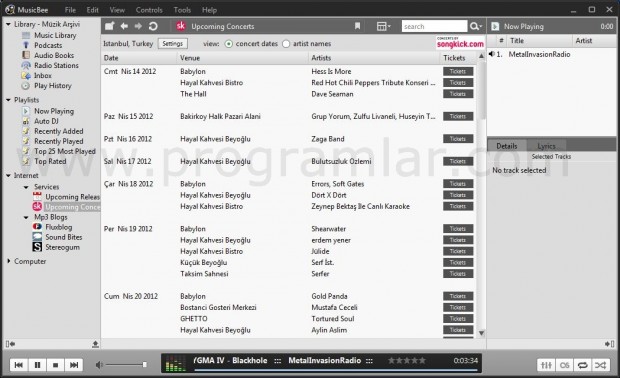Click the search input field
This screenshot has width=620, height=378.
point(434,26)
